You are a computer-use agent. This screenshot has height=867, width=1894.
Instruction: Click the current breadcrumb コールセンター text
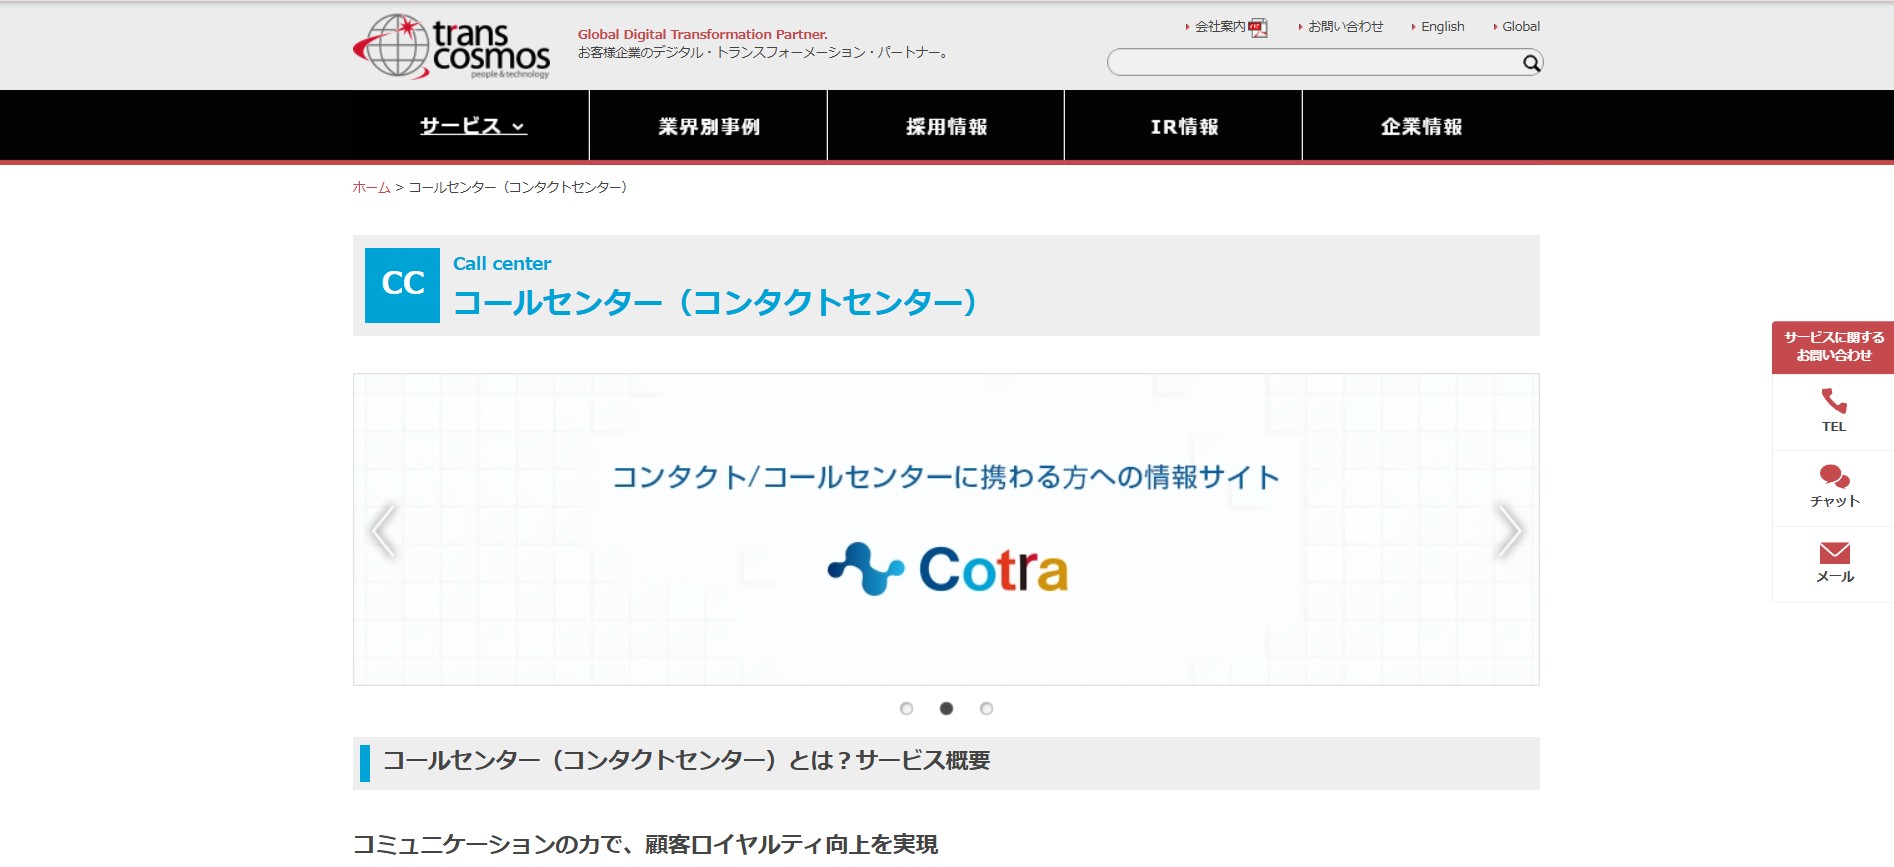click(518, 187)
